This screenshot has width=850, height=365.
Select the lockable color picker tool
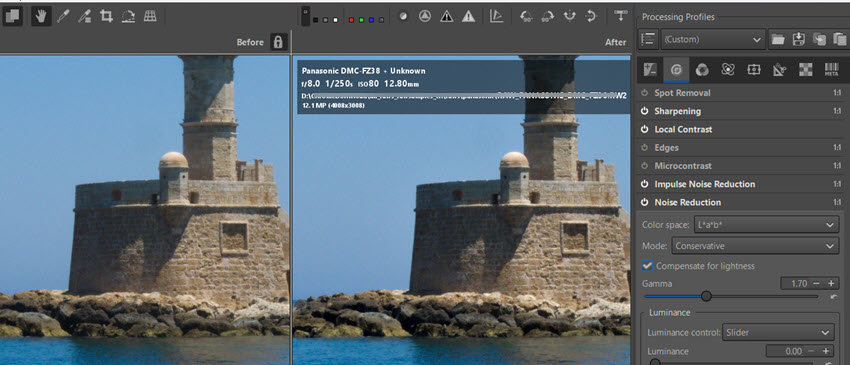[84, 16]
